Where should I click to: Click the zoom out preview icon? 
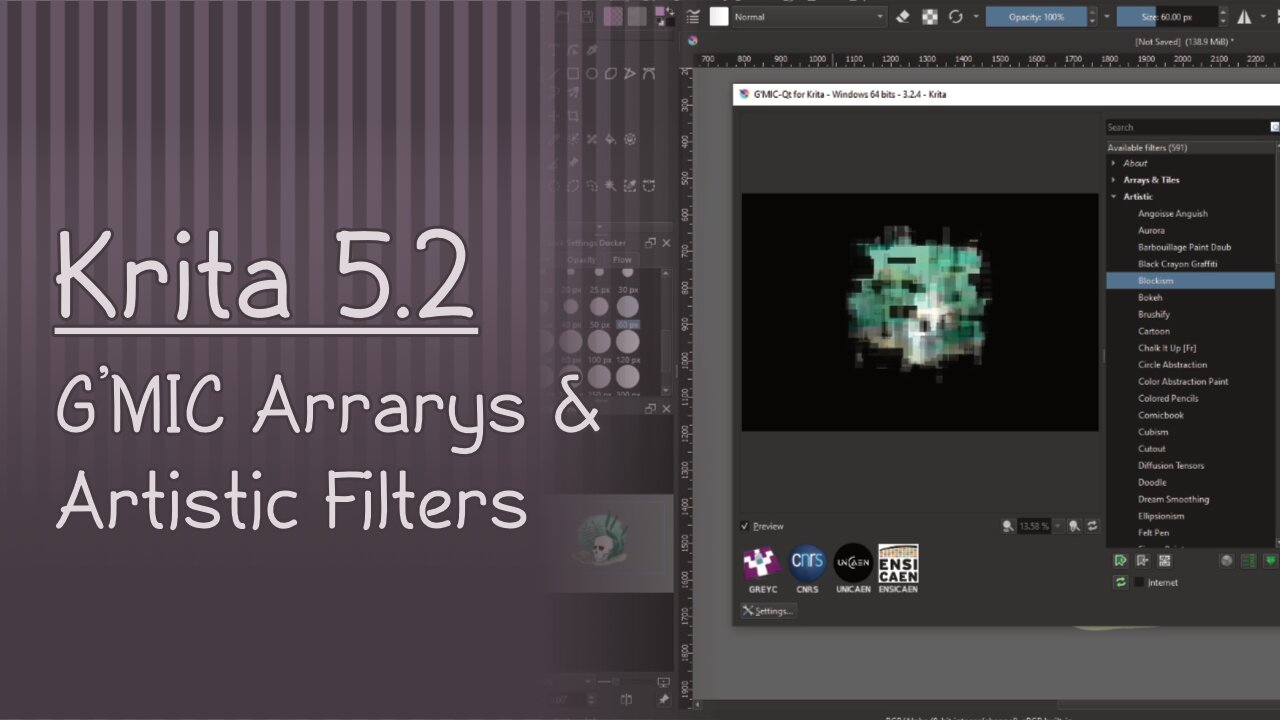pos(1007,526)
